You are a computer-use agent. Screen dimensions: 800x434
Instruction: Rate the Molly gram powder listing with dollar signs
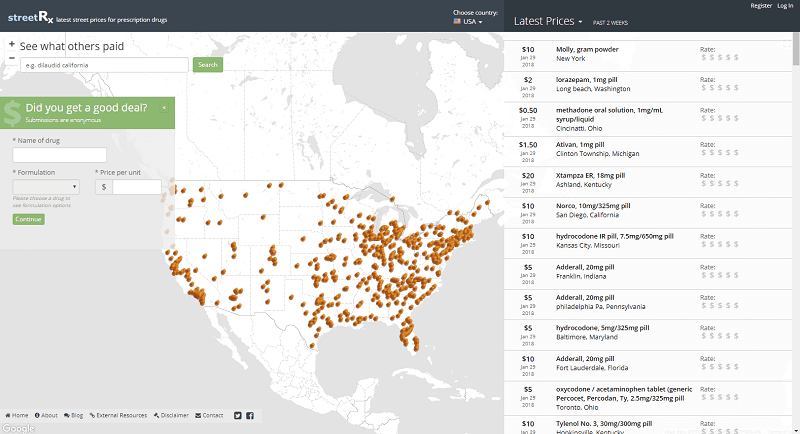[719, 58]
